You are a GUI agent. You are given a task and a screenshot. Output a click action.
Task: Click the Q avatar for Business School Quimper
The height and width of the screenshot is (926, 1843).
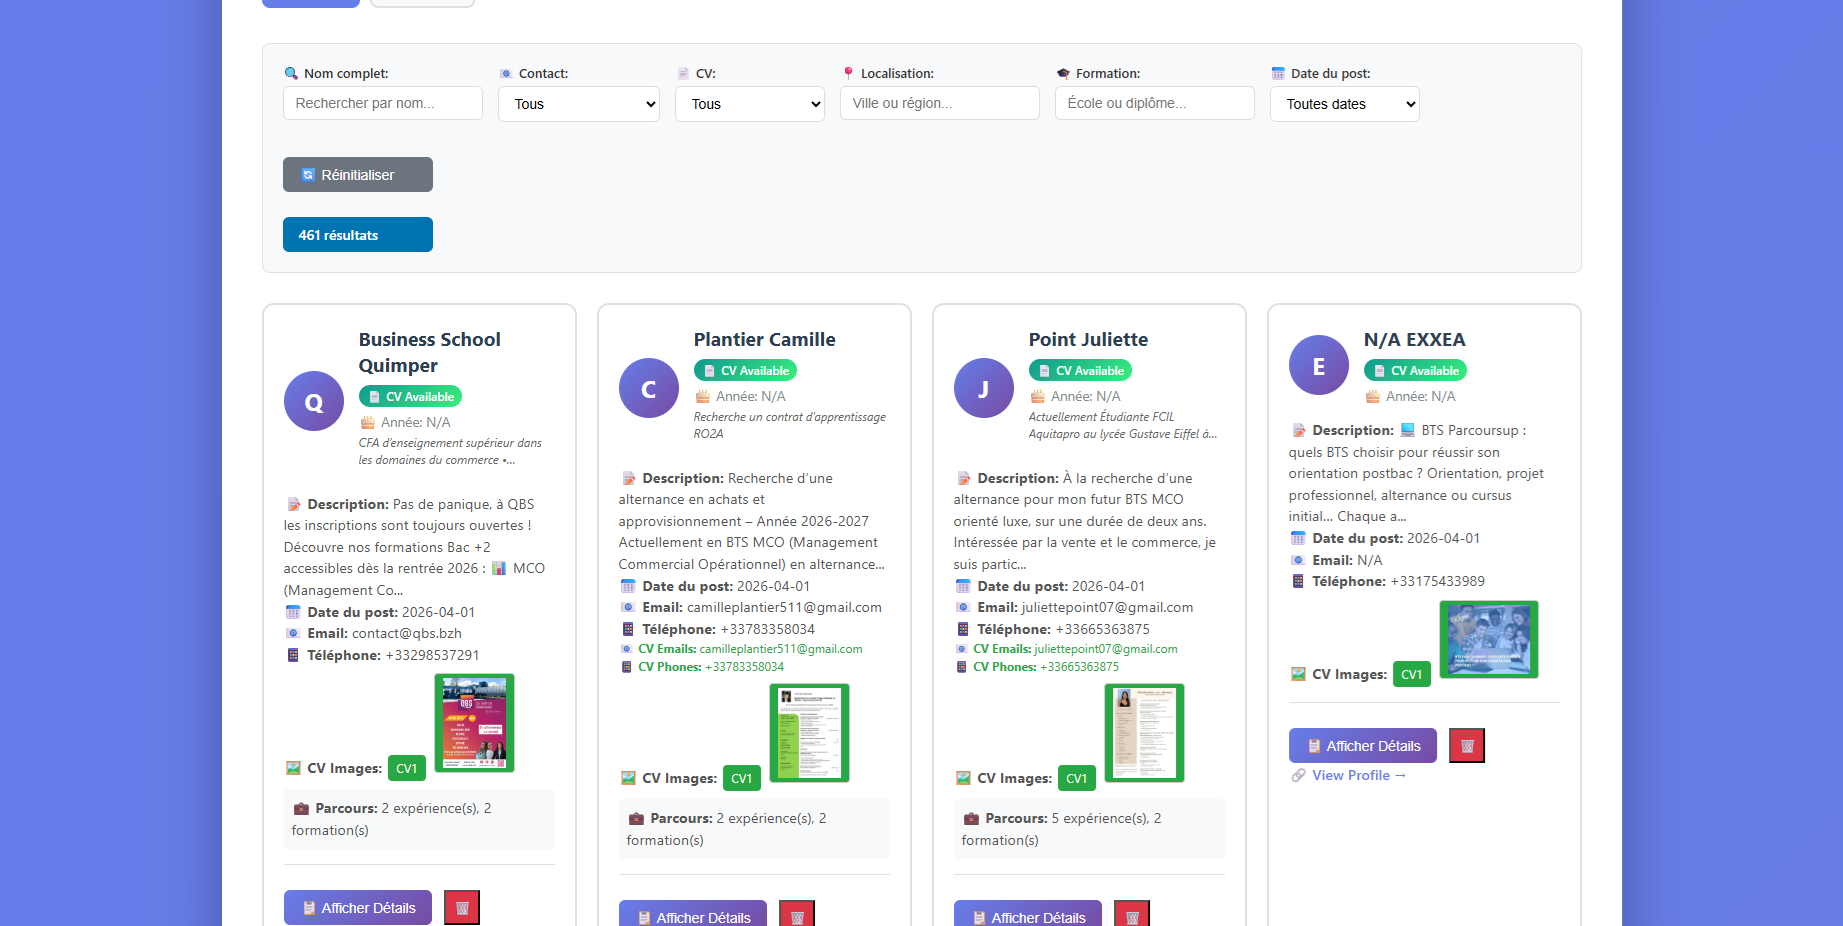tap(314, 402)
